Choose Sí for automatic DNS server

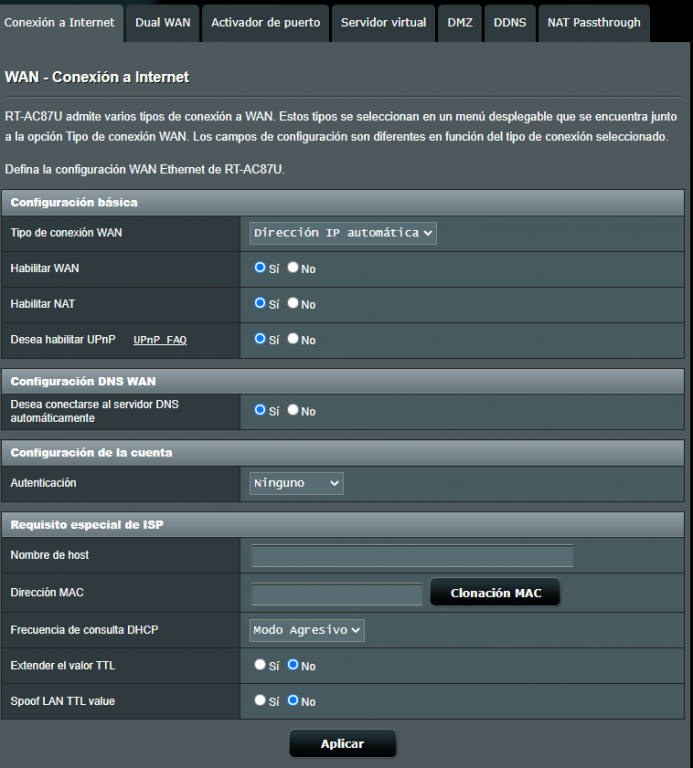[260, 410]
